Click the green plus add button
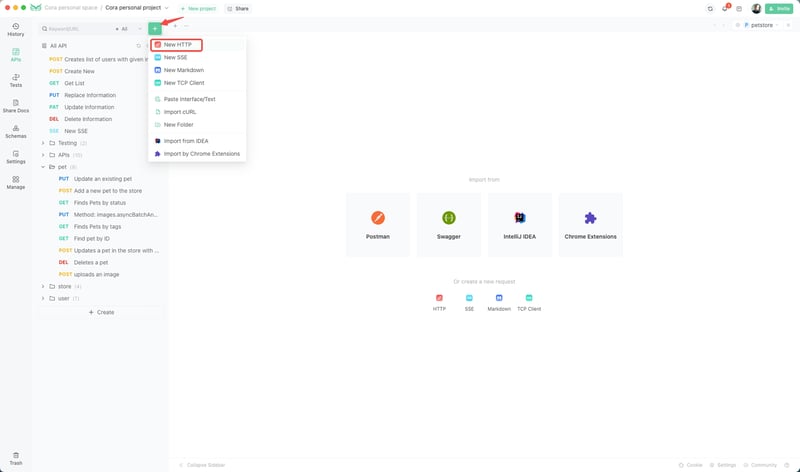Viewport: 800px width, 472px height. pyautogui.click(x=155, y=29)
